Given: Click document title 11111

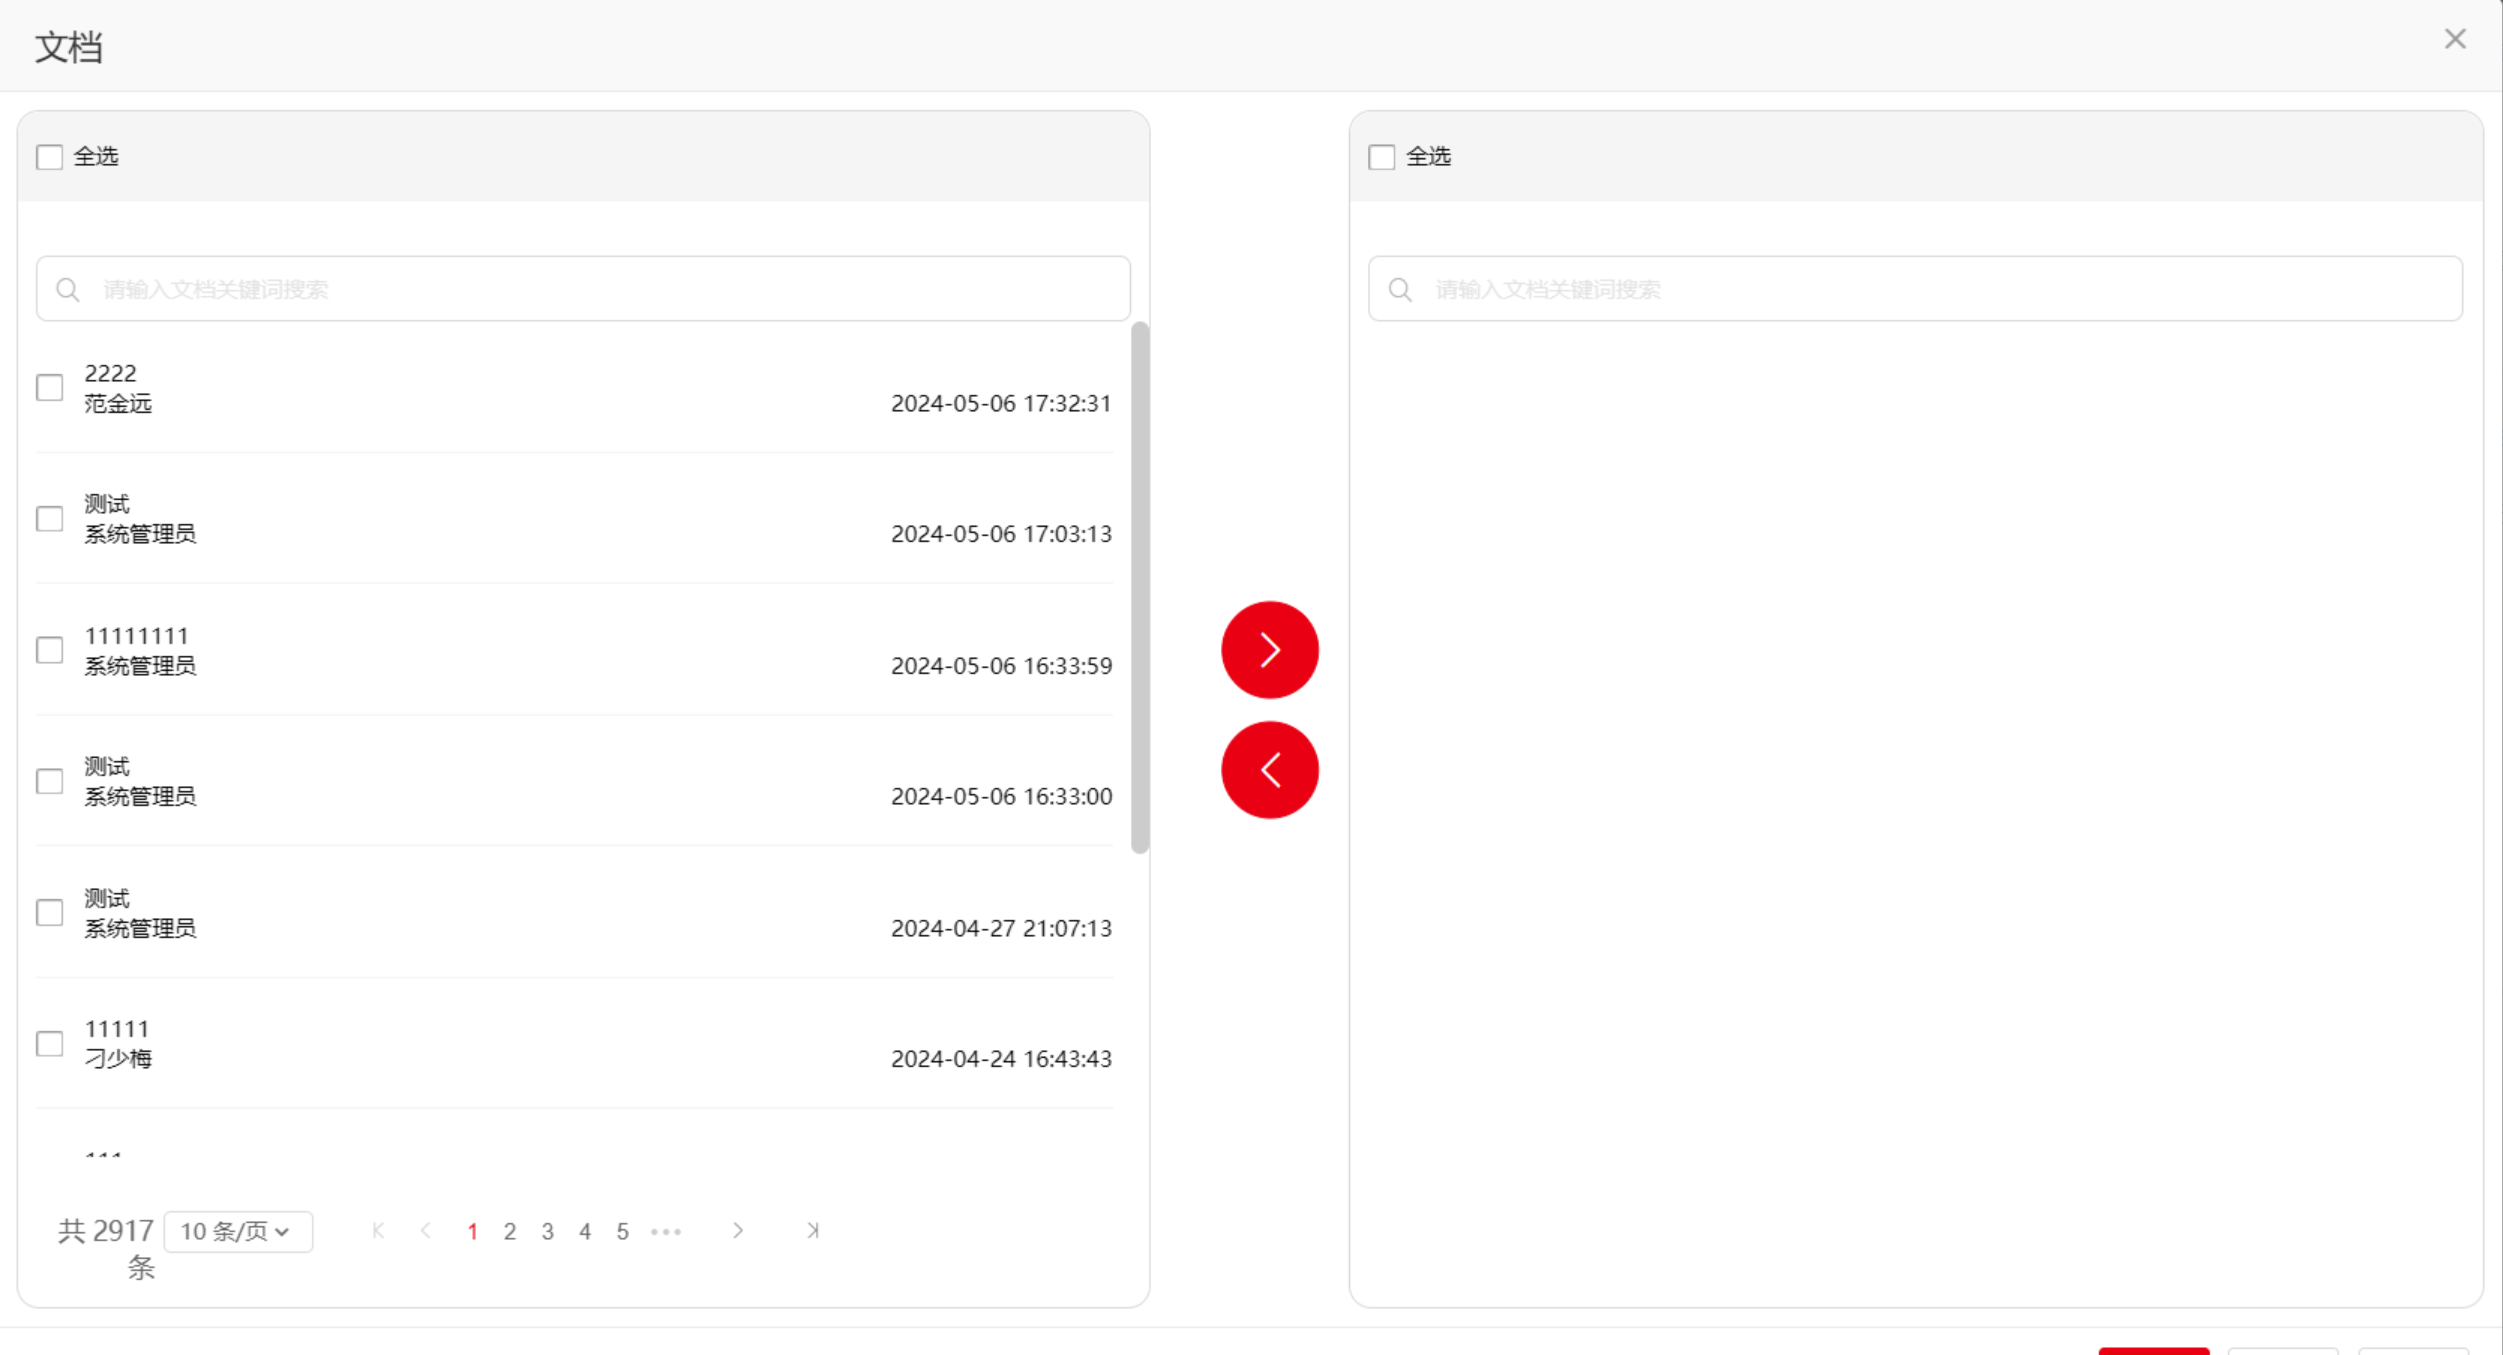Looking at the screenshot, I should (117, 1029).
